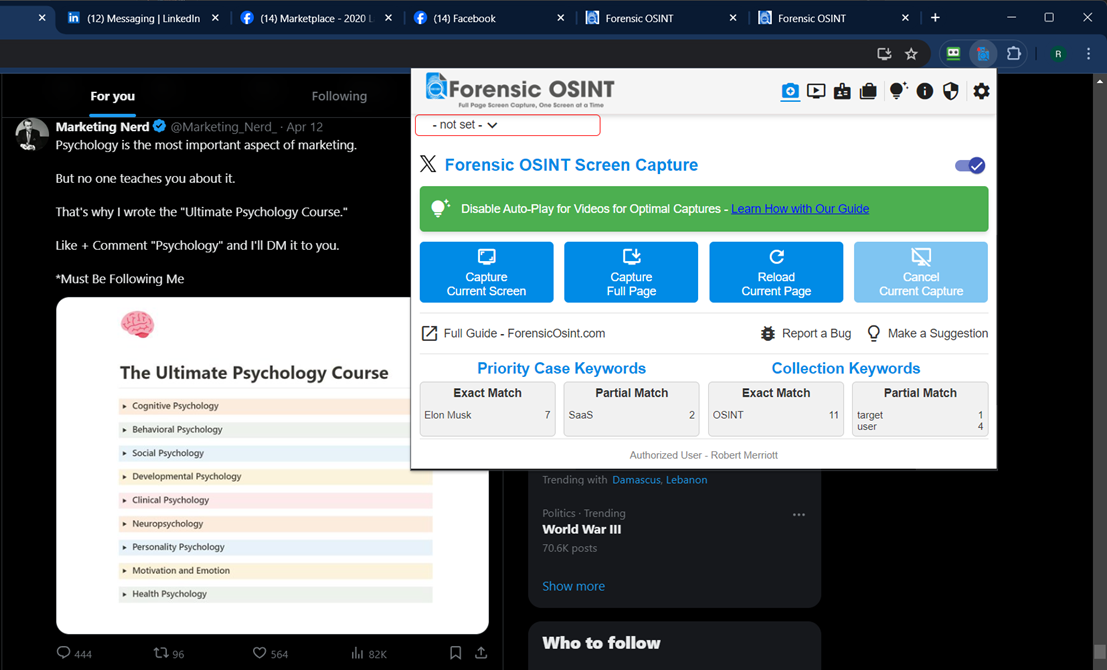Click the green extension icon in browser toolbar
This screenshot has width=1107, height=670.
tap(953, 54)
